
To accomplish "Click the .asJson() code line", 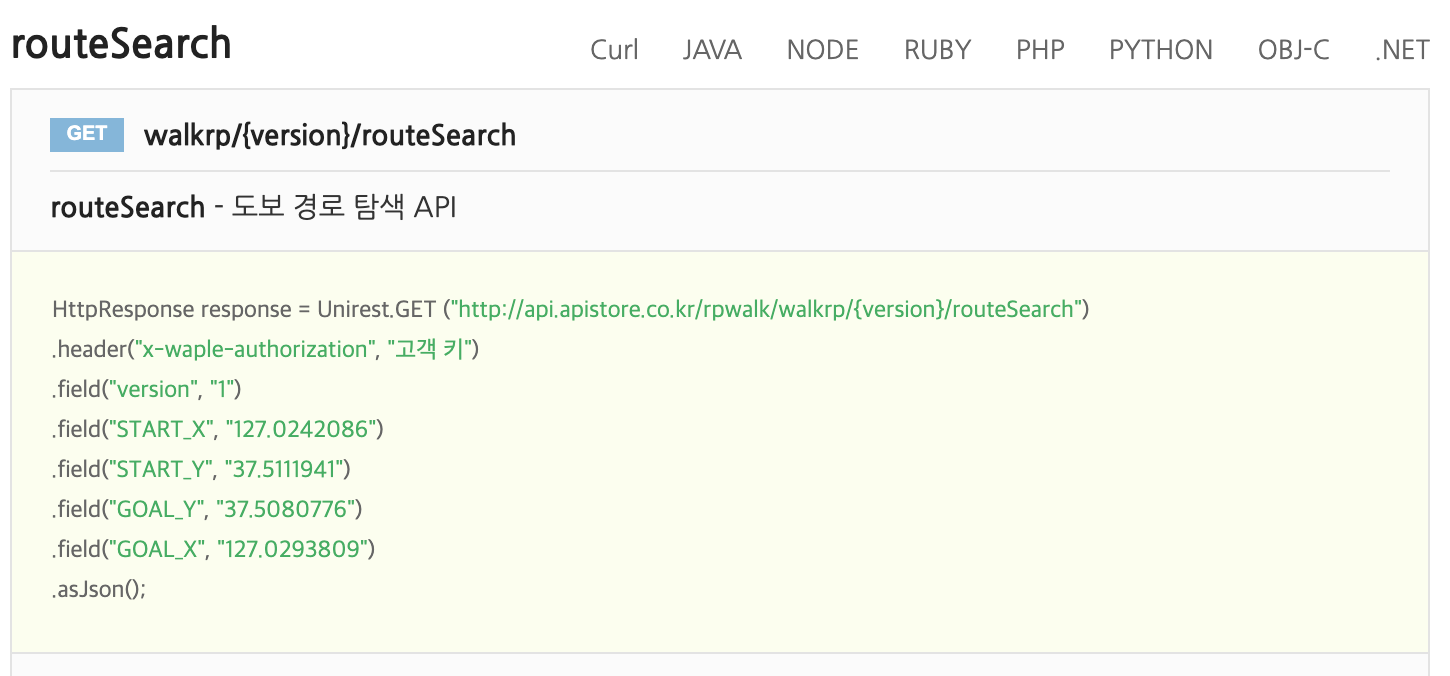I will tap(99, 589).
